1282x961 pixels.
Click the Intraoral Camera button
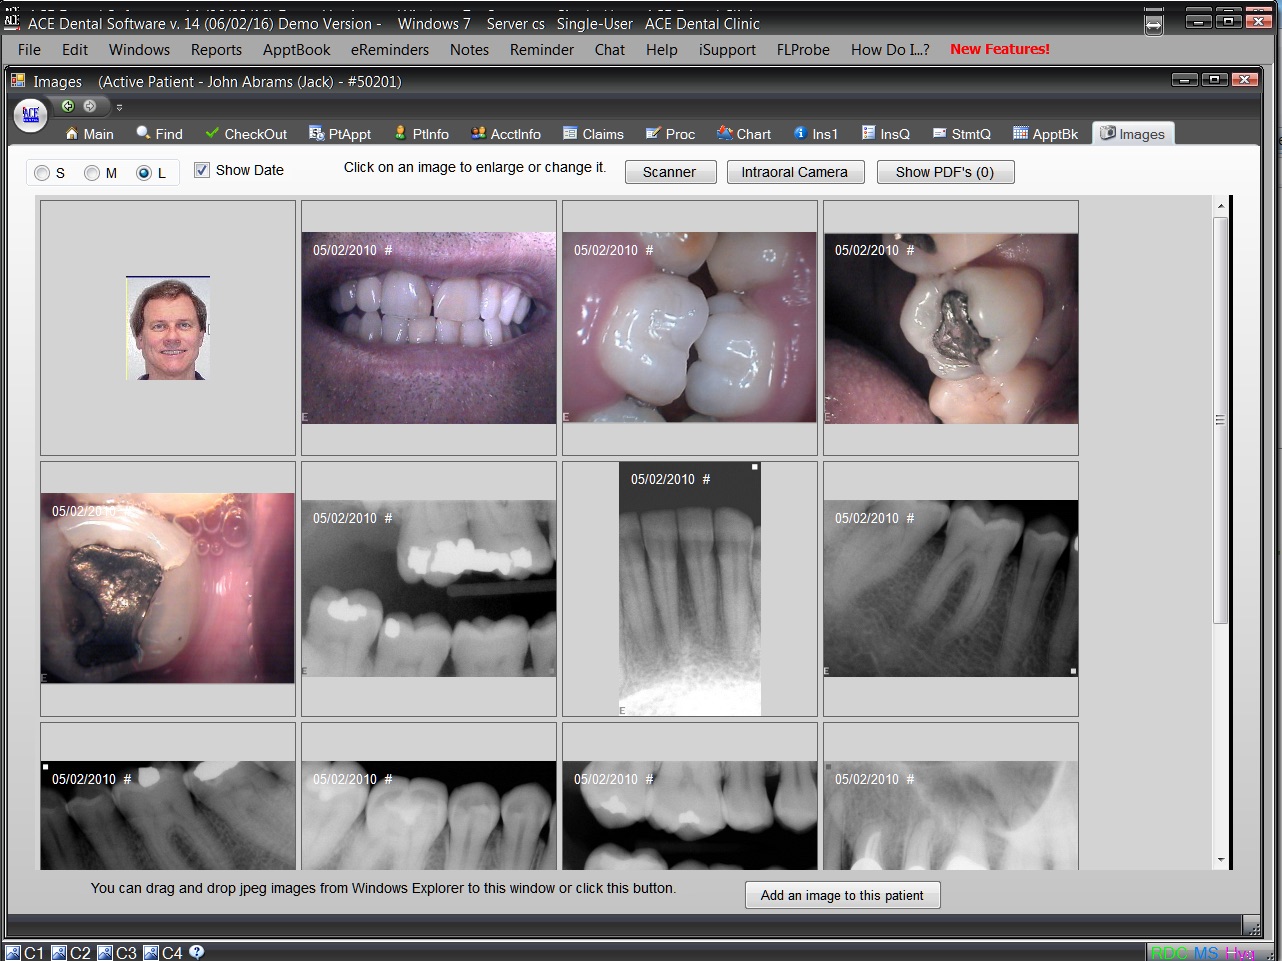pos(794,172)
